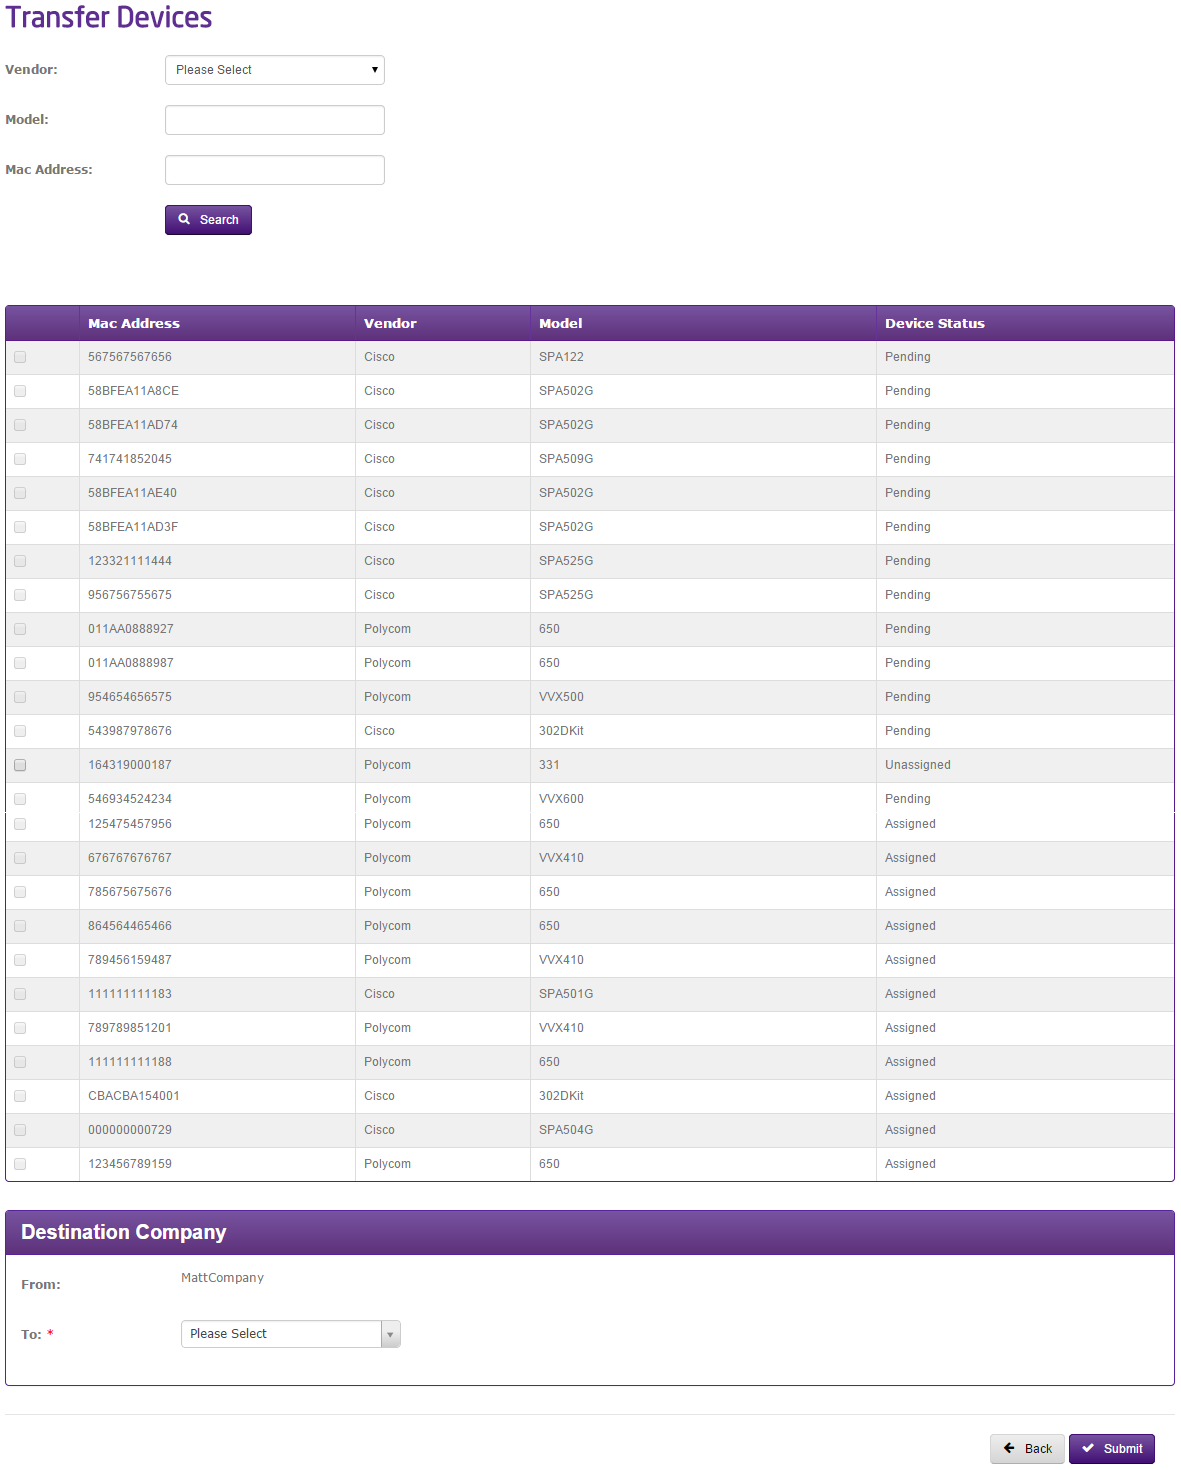Check the box beside 58BFEA11AD3F
The width and height of the screenshot is (1181, 1470).
(x=20, y=527)
